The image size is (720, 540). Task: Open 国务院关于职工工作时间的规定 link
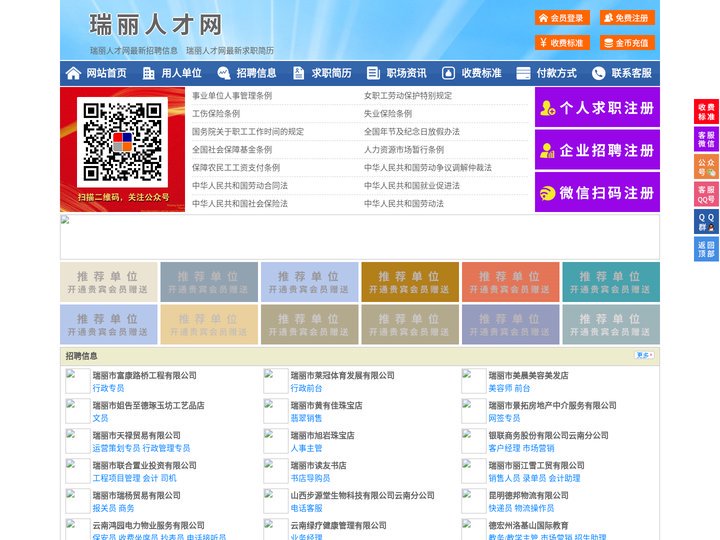coord(248,131)
